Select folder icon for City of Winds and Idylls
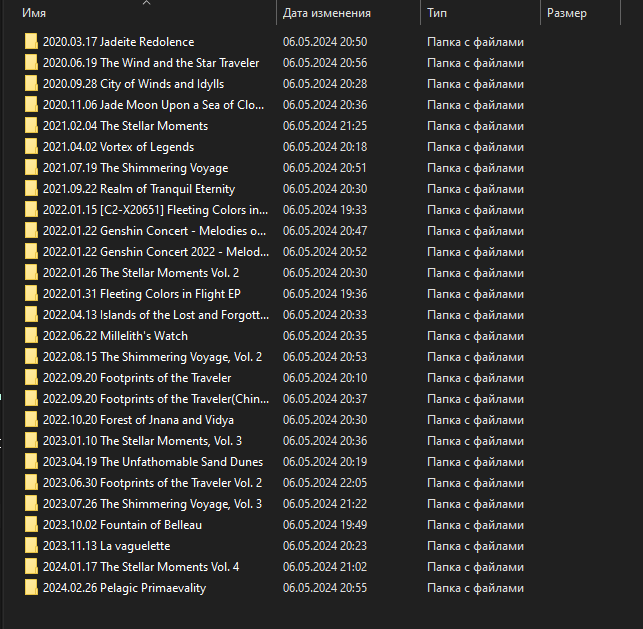 click(31, 84)
